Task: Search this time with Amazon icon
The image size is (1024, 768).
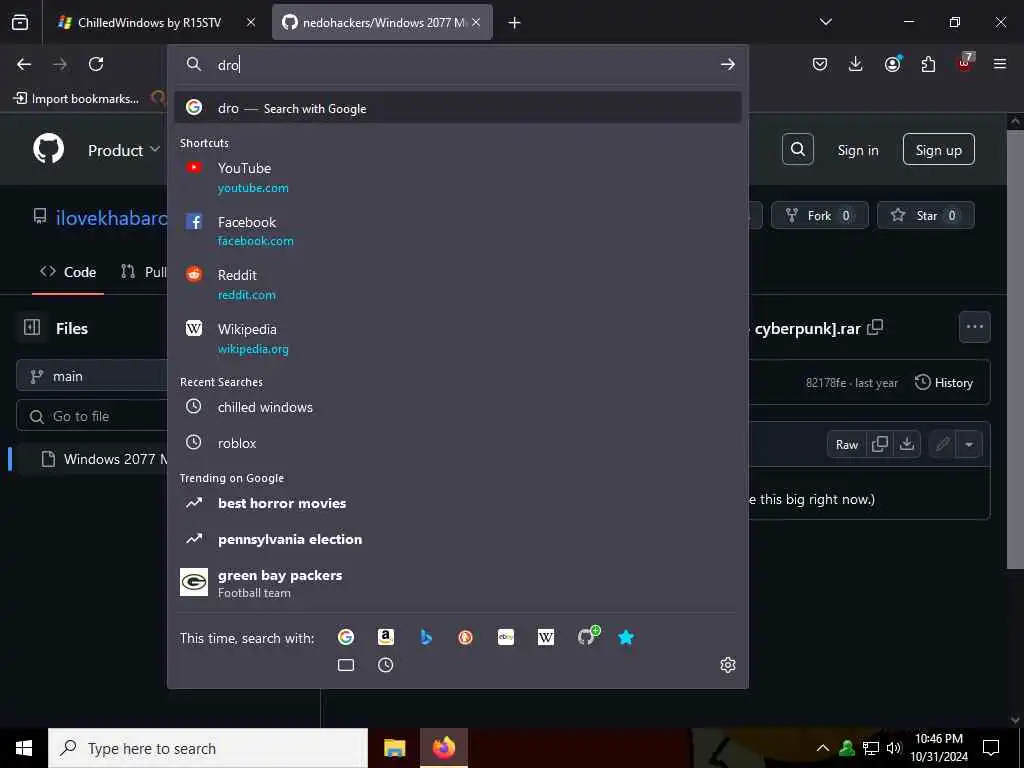Action: 386,637
